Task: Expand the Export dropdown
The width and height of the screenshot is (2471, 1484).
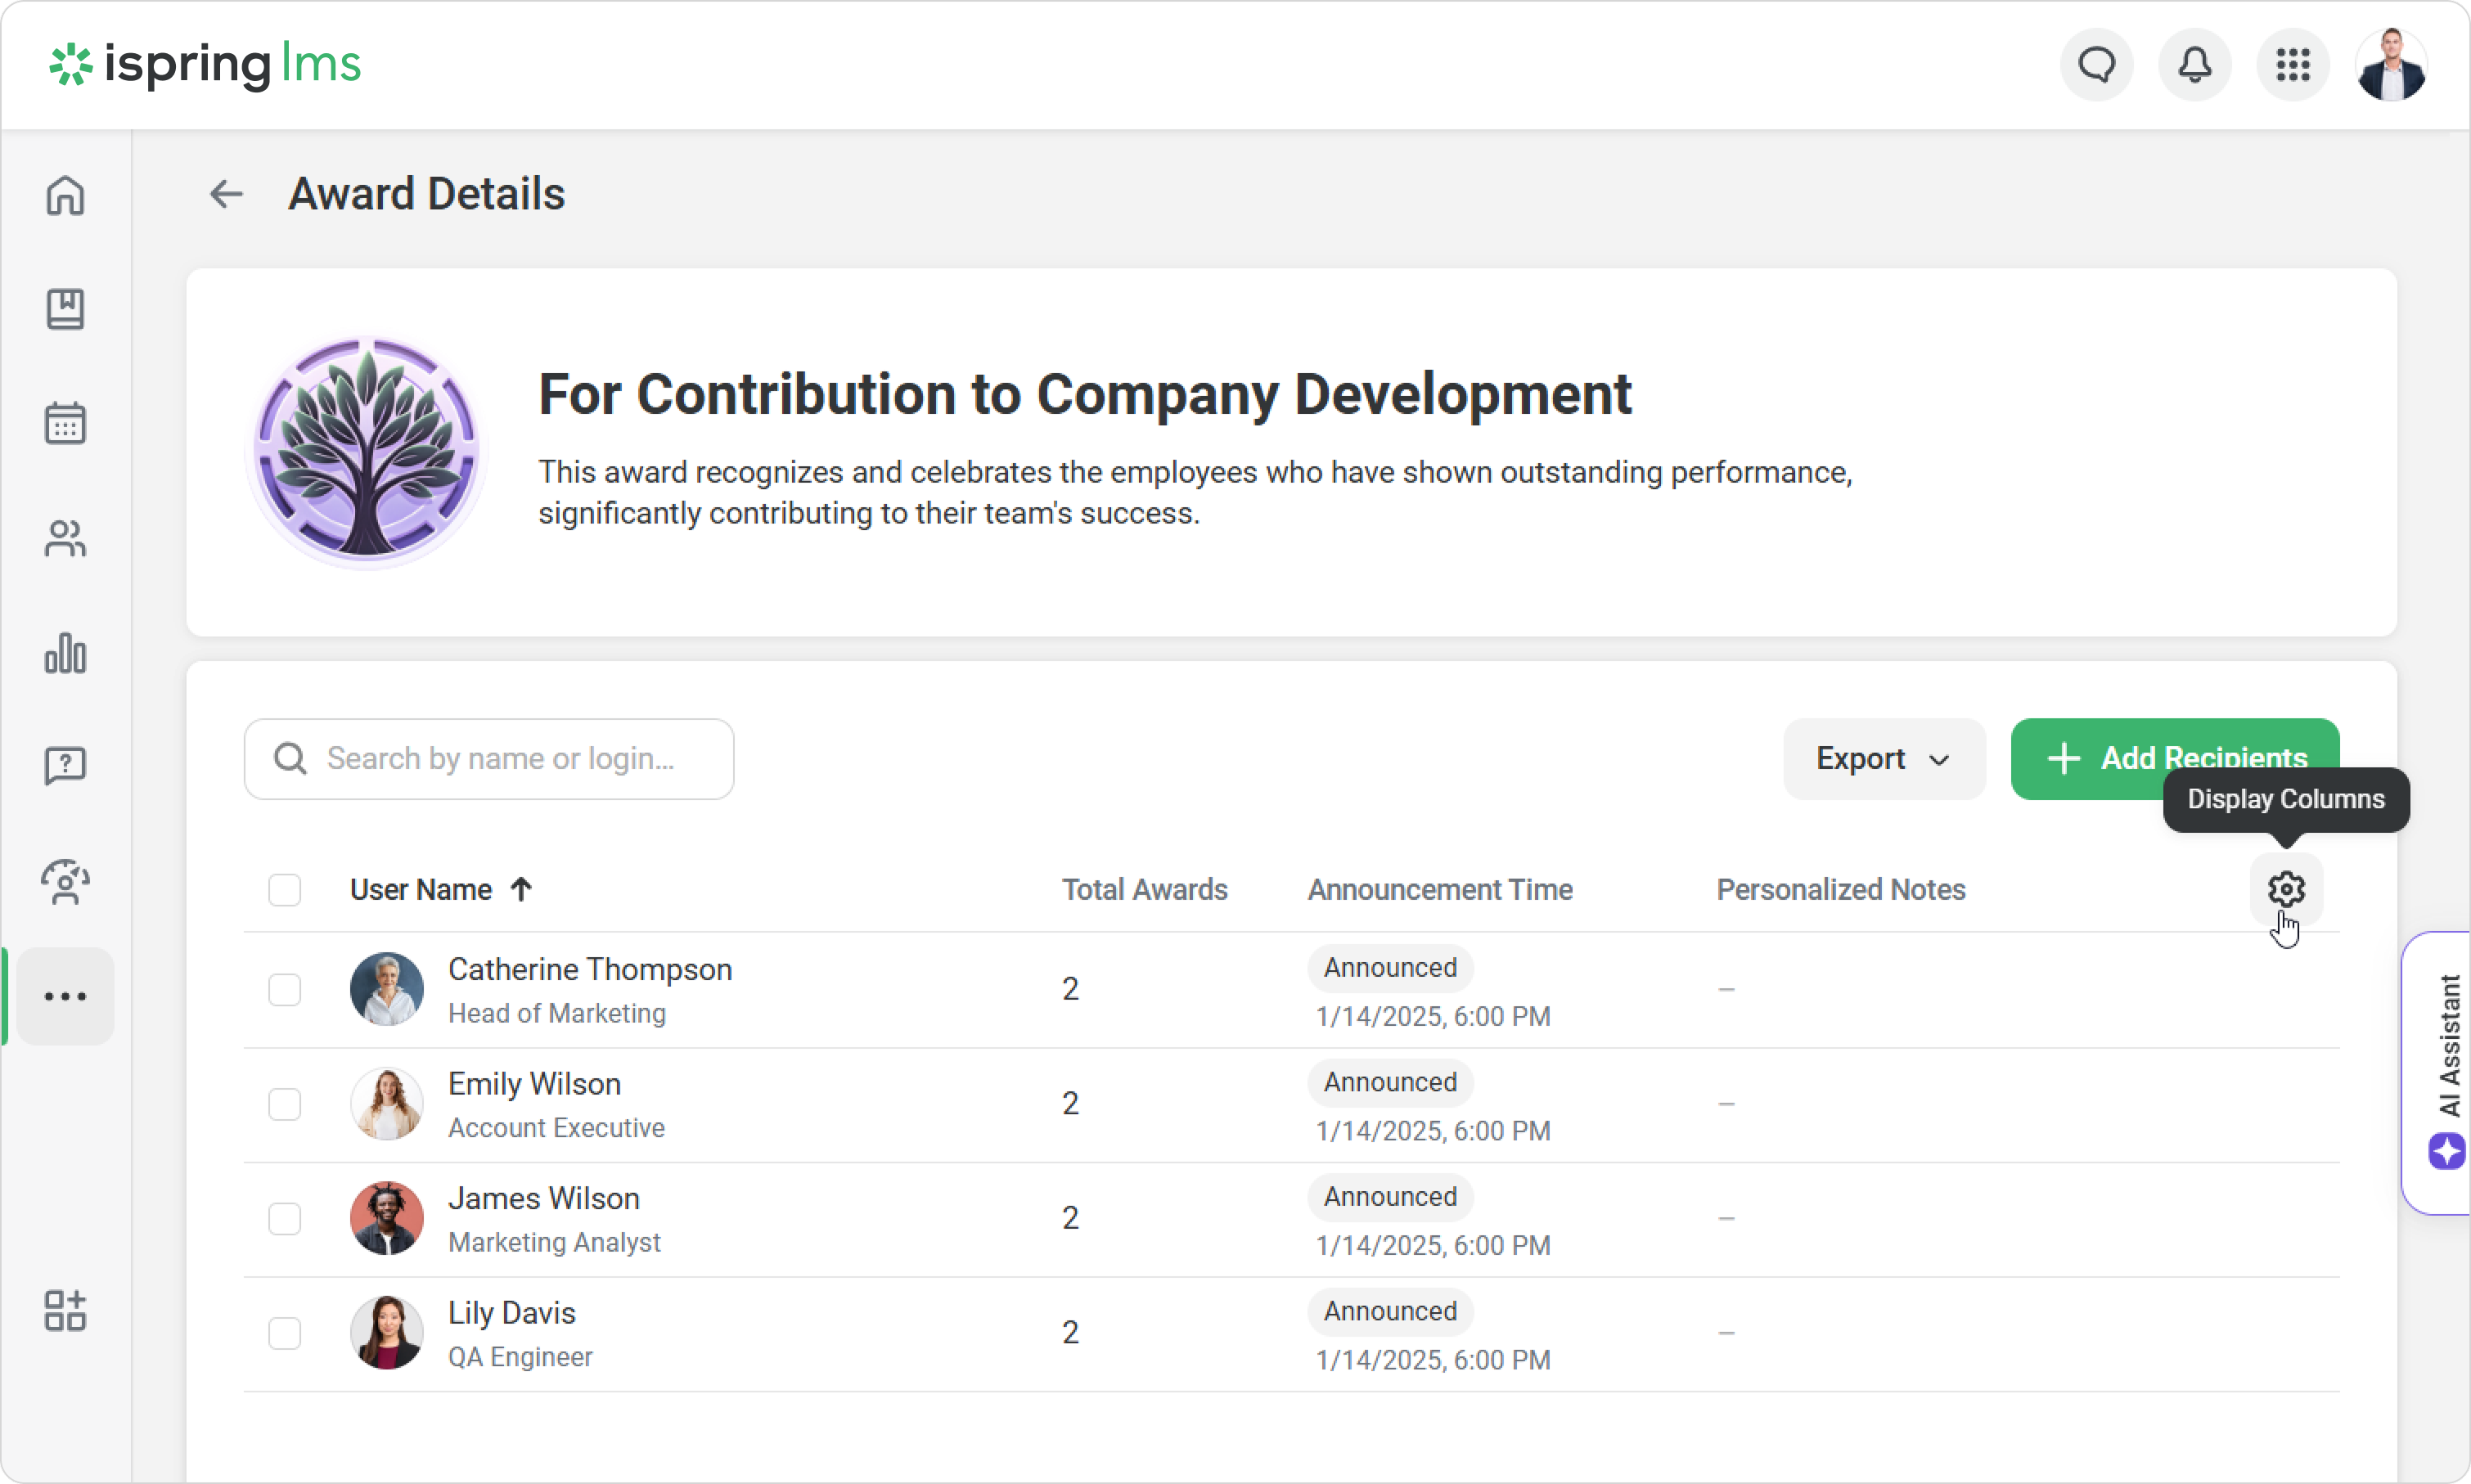Action: [x=1883, y=758]
